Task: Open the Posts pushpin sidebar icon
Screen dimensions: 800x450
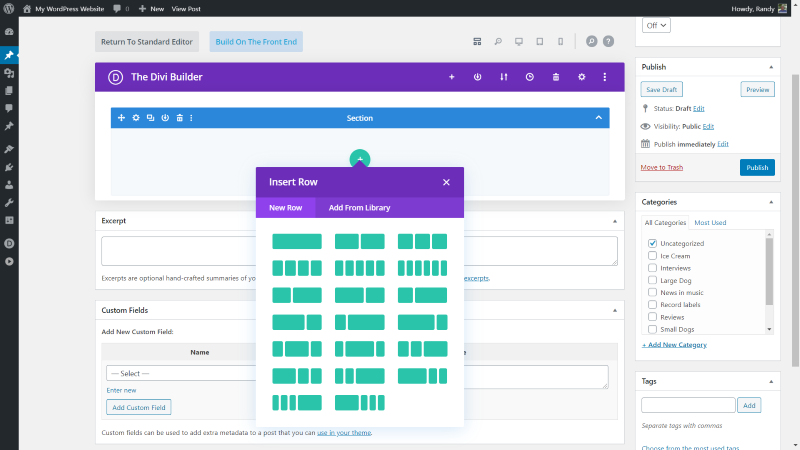Action: click(9, 55)
